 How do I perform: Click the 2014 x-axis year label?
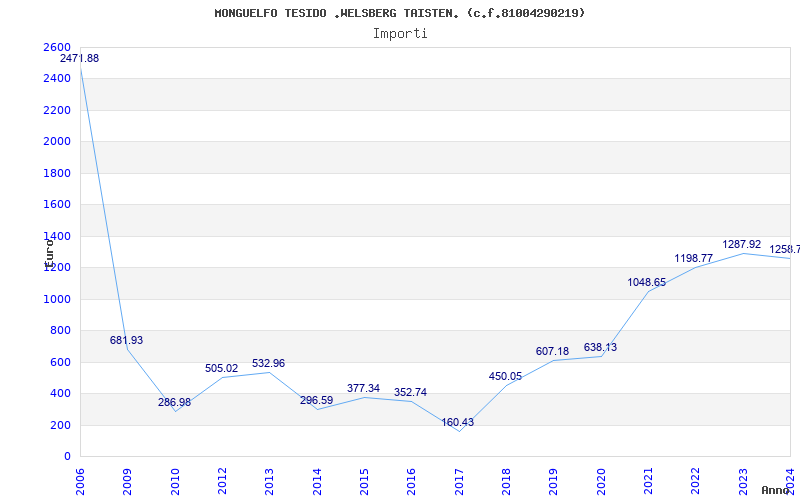pyautogui.click(x=317, y=482)
